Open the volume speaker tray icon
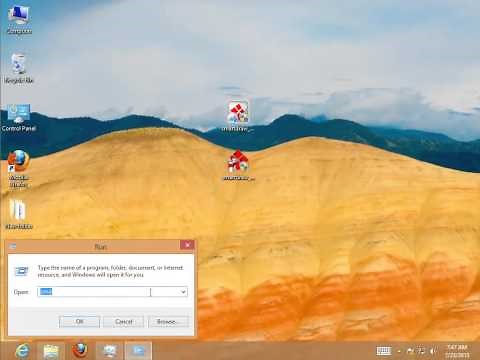 (433, 351)
